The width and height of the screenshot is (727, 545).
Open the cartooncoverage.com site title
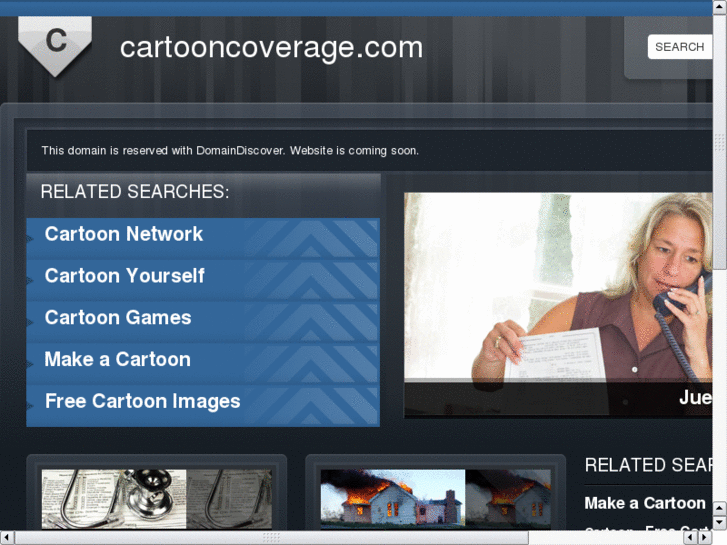(x=271, y=48)
